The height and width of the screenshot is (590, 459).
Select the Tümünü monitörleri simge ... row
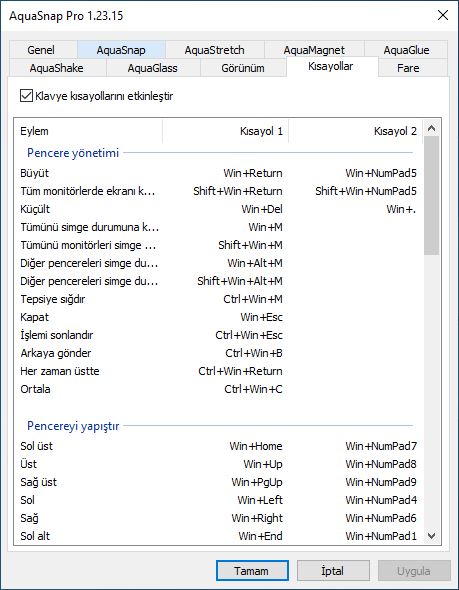218,245
